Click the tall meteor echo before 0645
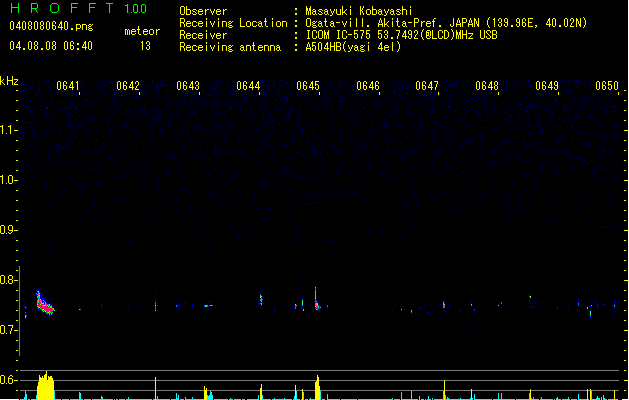 [x=317, y=299]
